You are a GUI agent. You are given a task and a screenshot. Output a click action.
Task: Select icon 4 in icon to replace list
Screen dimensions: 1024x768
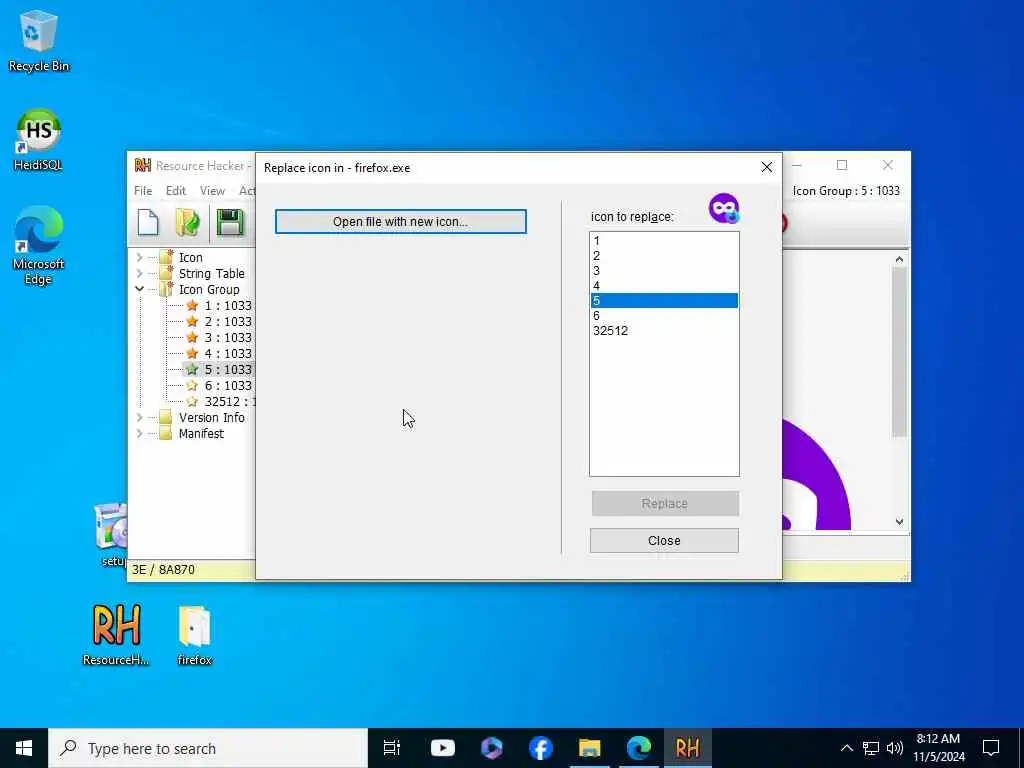point(664,285)
